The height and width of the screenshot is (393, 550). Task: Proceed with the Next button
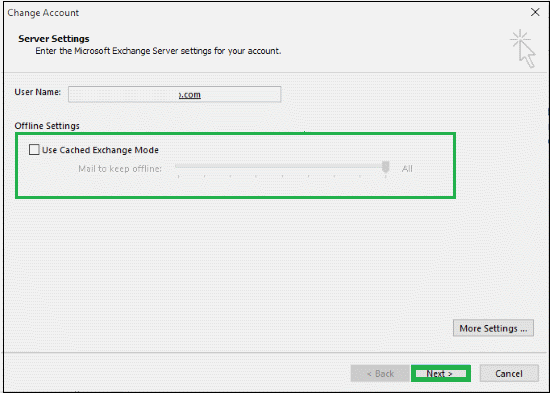point(441,373)
